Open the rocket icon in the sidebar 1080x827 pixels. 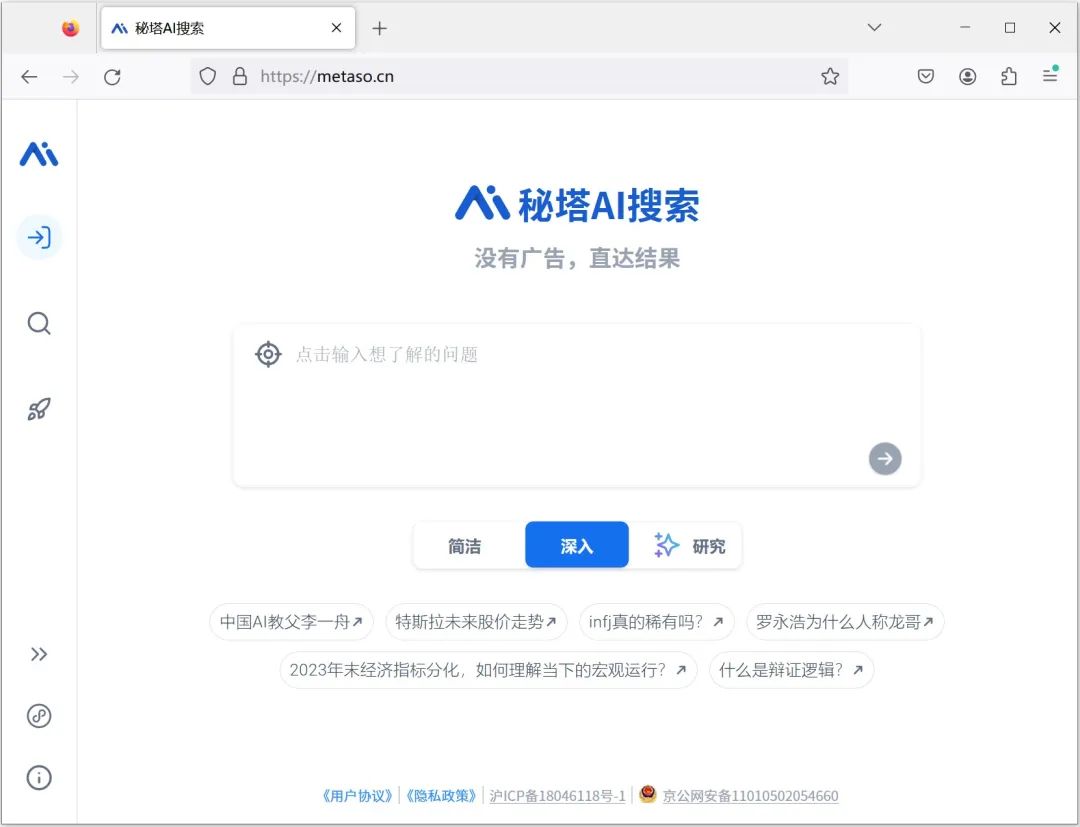click(39, 409)
